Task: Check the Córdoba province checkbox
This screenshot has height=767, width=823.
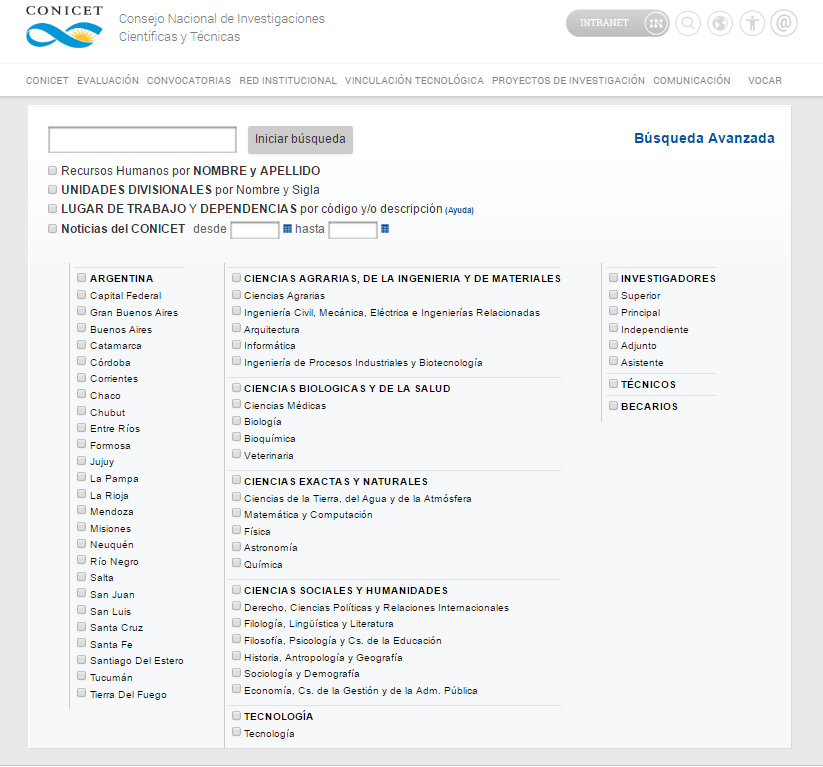Action: pos(81,362)
